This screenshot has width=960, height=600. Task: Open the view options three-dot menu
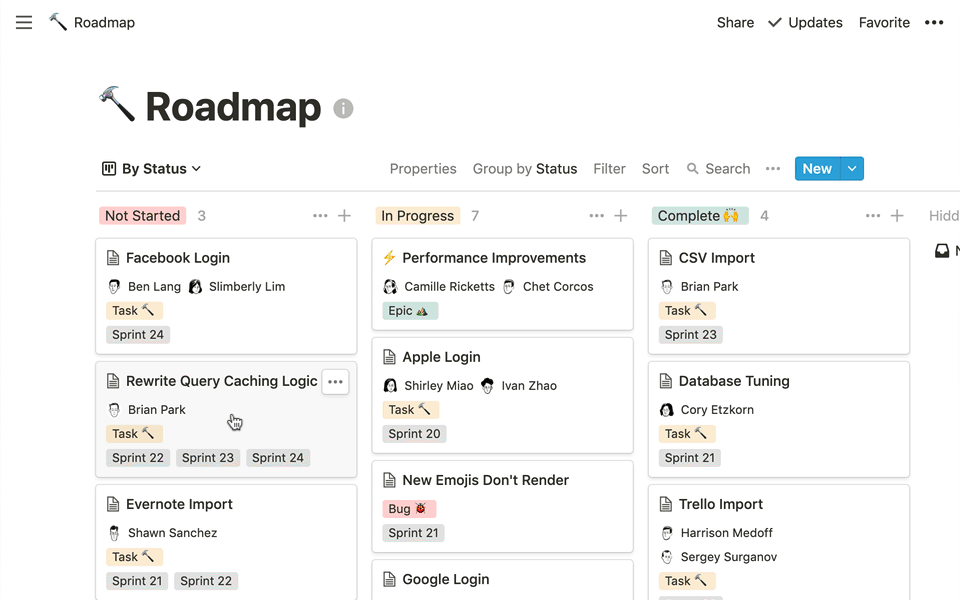pos(772,169)
